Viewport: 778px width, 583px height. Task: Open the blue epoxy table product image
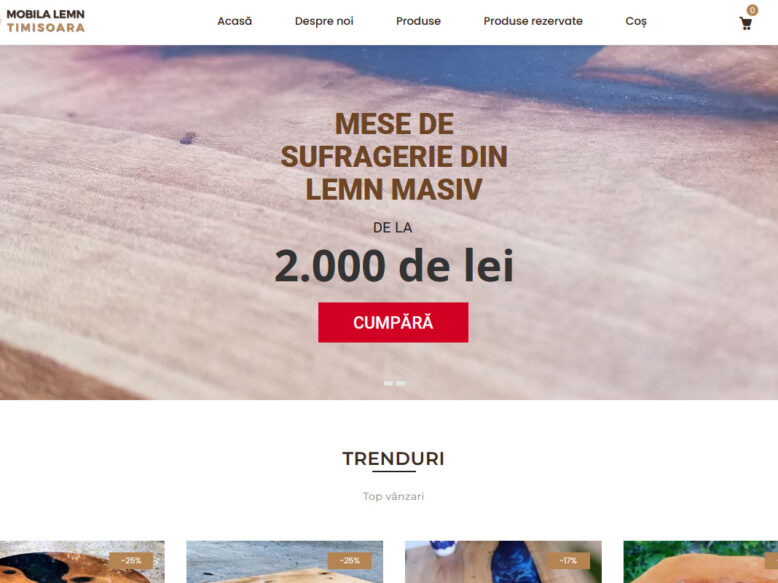[x=503, y=562]
